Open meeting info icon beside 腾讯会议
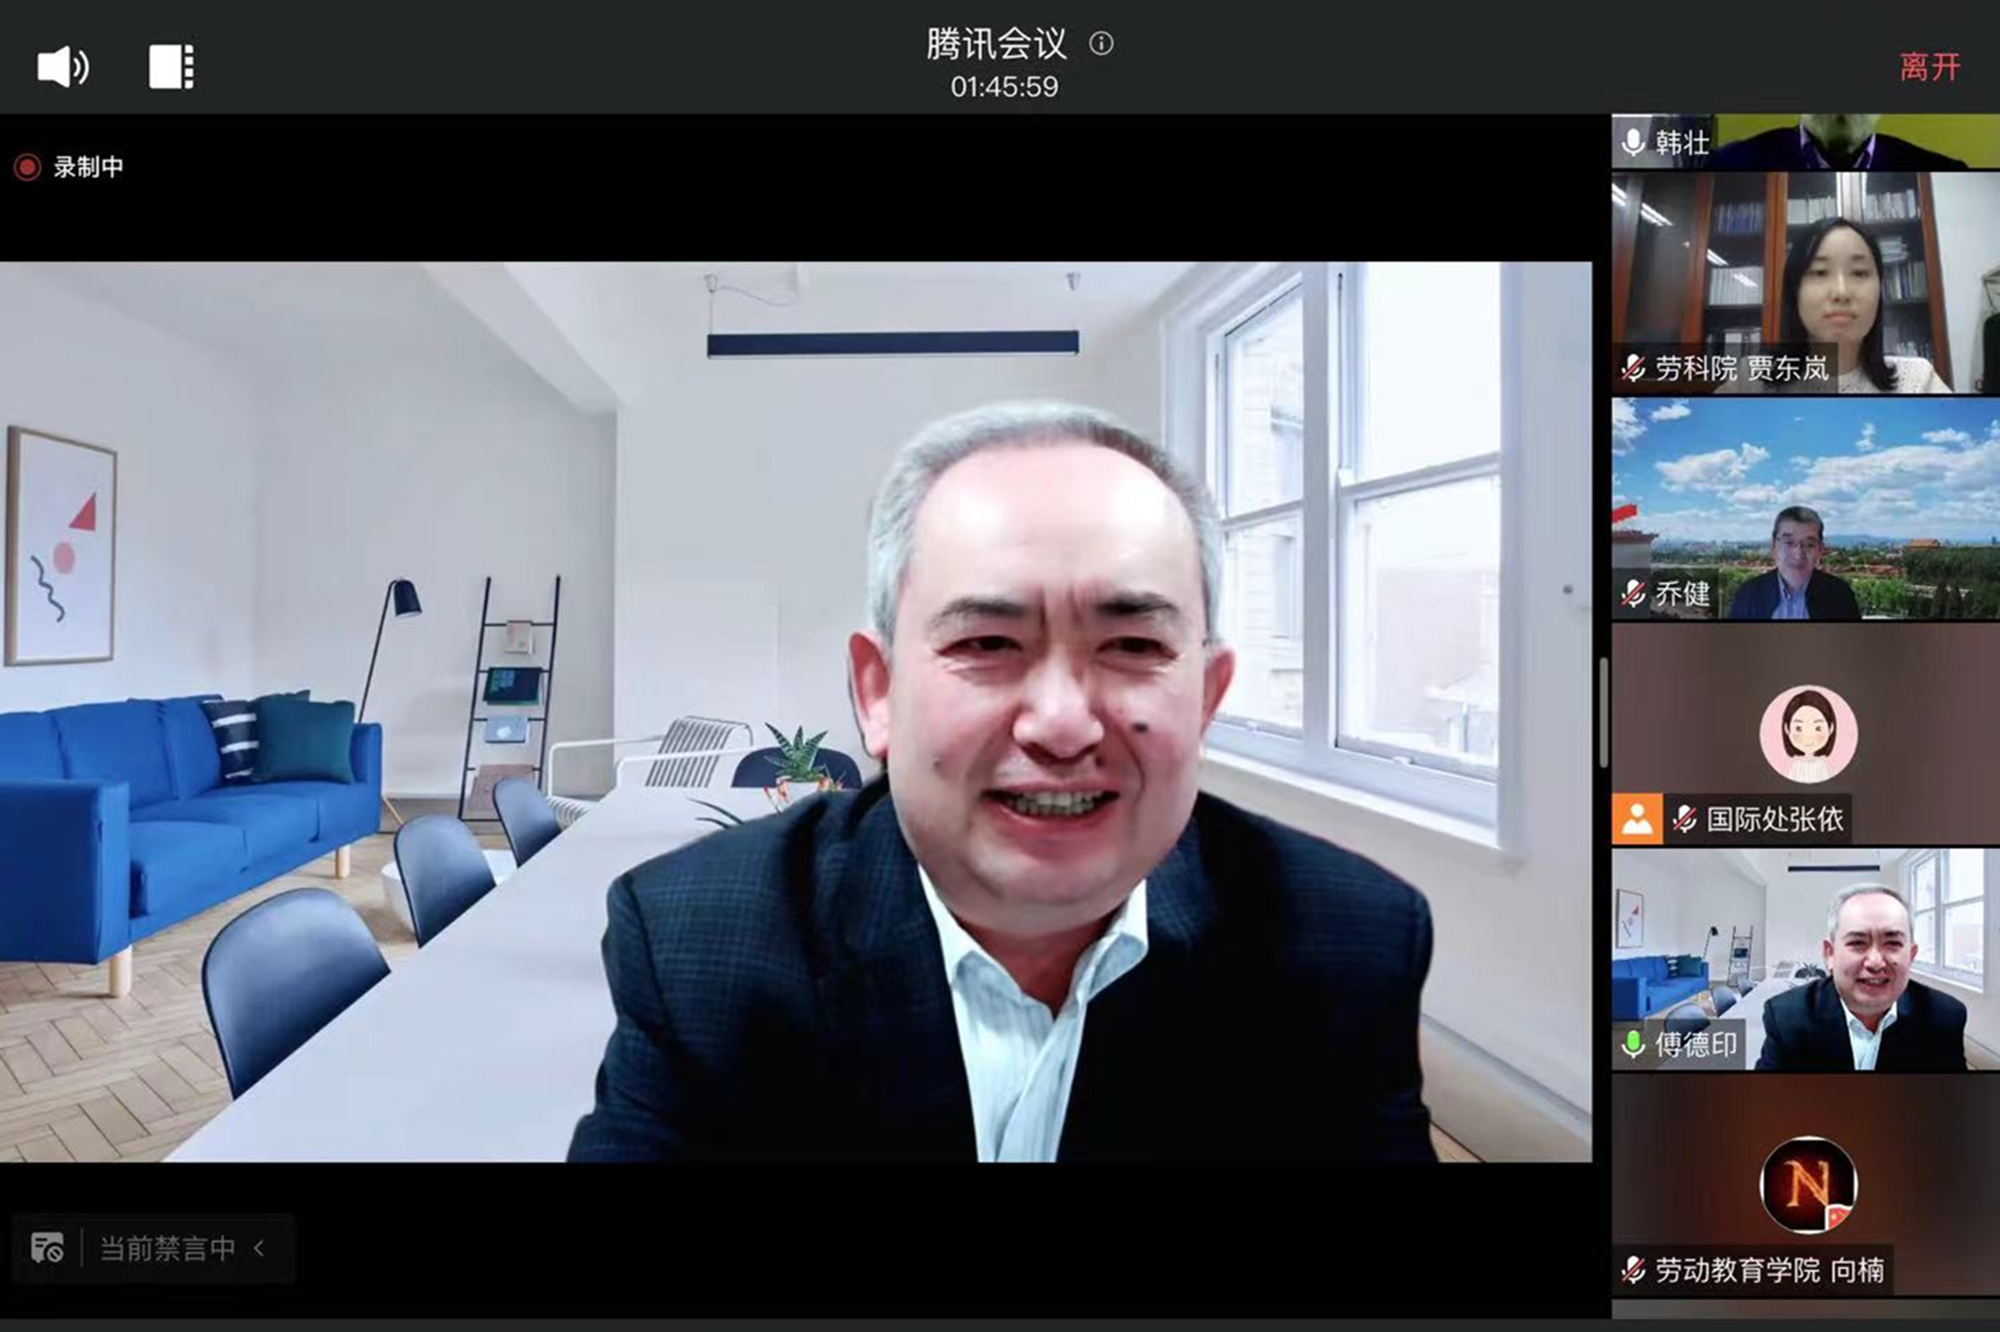Screen dimensions: 2000x1332 click(1101, 44)
